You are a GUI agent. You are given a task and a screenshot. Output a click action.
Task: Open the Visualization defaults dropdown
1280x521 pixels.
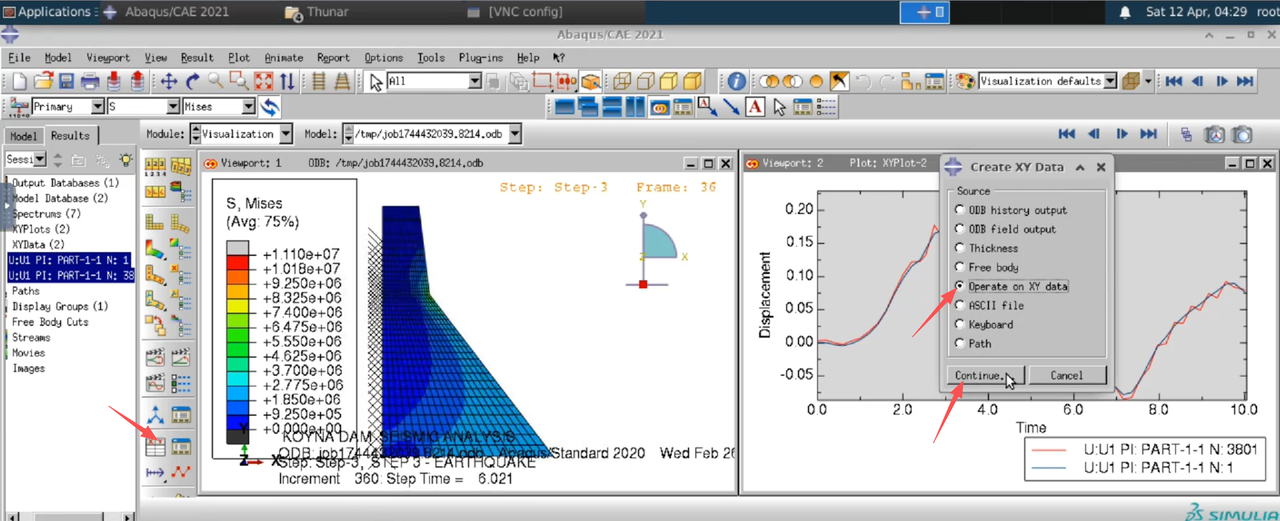pyautogui.click(x=1109, y=81)
